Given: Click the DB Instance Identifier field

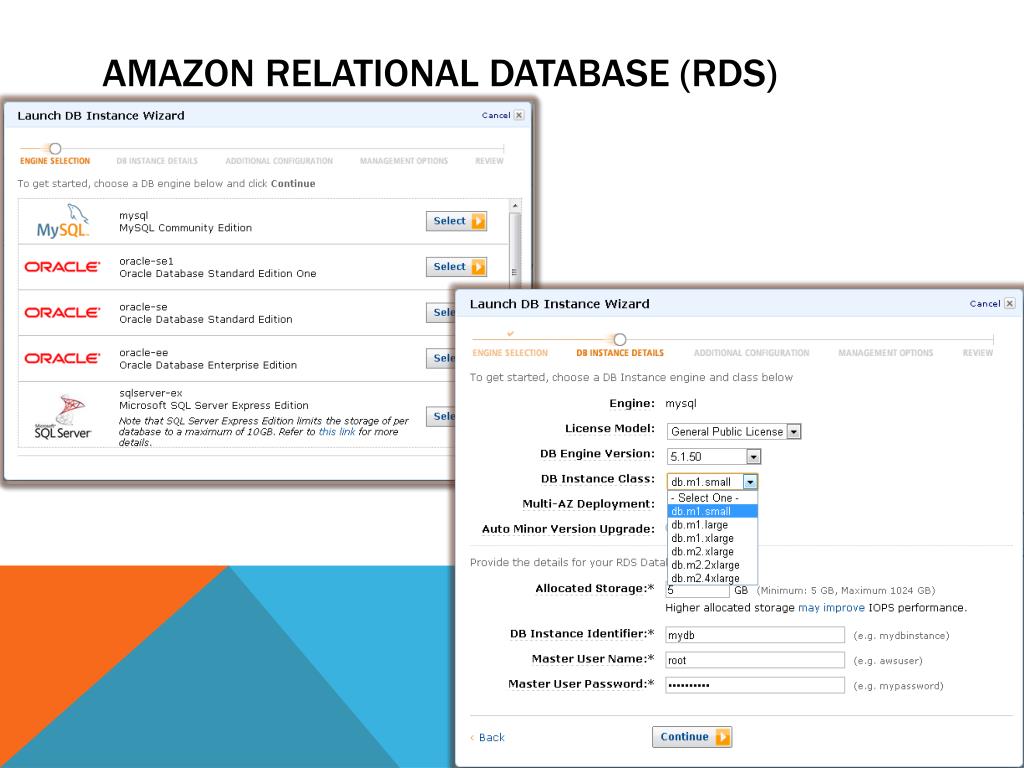Looking at the screenshot, I should pos(755,635).
